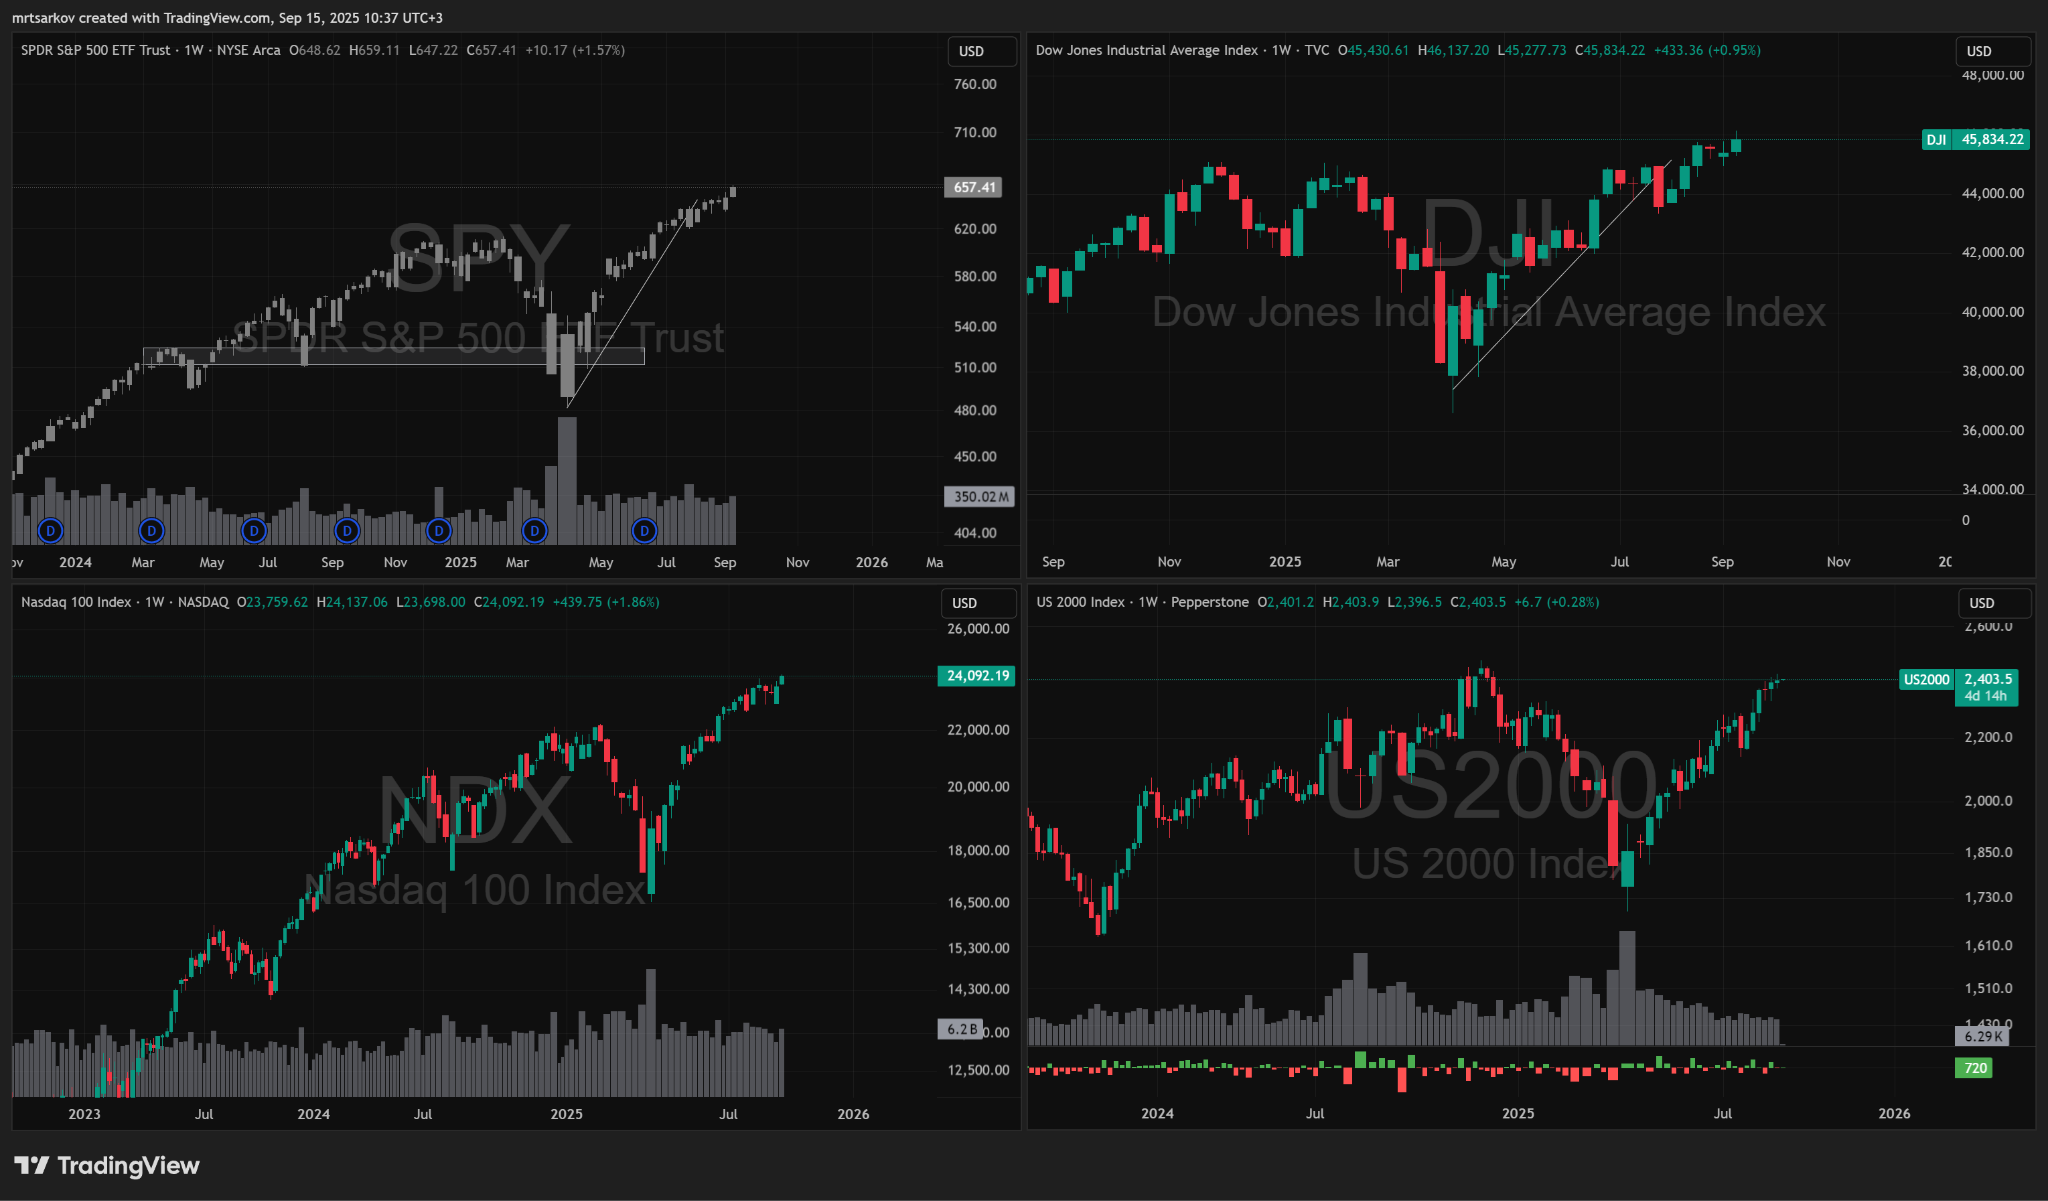Open the USD currency dropdown on US 2000 chart
Image resolution: width=2048 pixels, height=1201 pixels.
point(1993,603)
